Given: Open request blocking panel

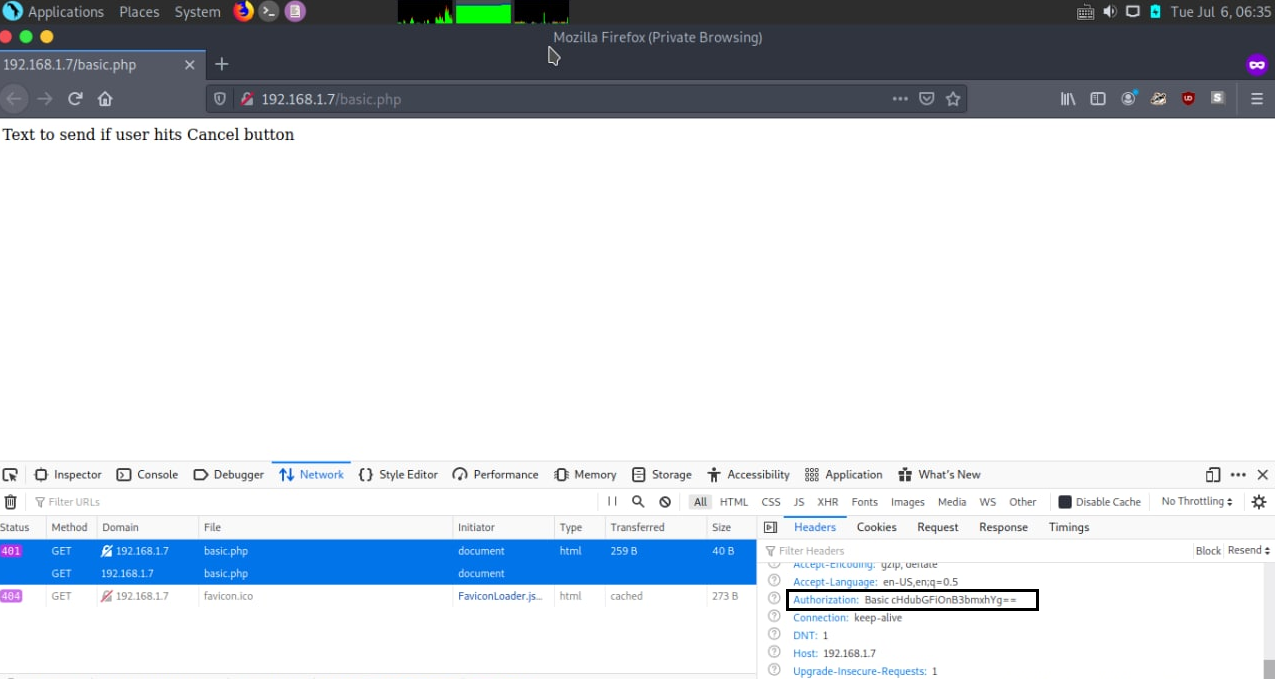Looking at the screenshot, I should [x=665, y=502].
